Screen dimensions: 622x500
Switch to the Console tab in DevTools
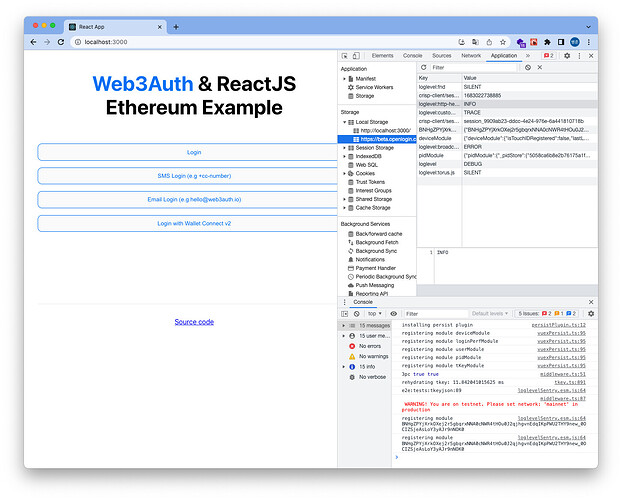tap(413, 56)
